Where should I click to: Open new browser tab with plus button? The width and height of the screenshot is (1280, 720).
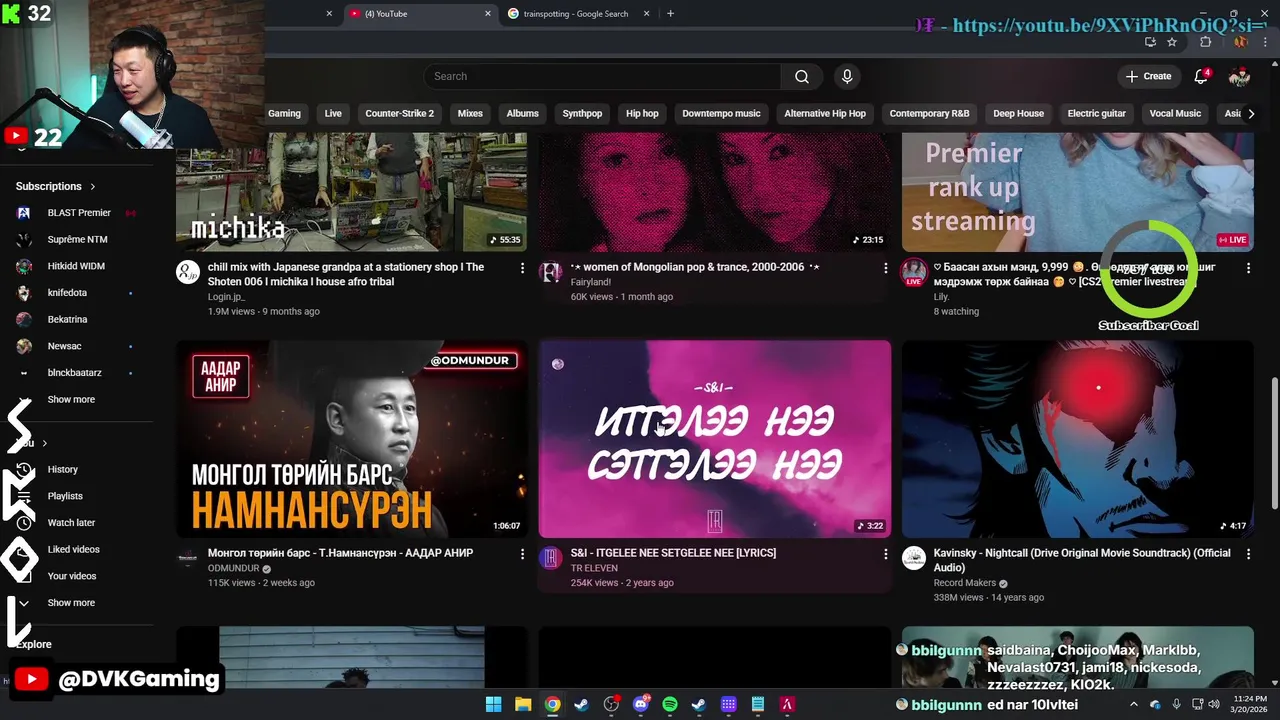(670, 13)
